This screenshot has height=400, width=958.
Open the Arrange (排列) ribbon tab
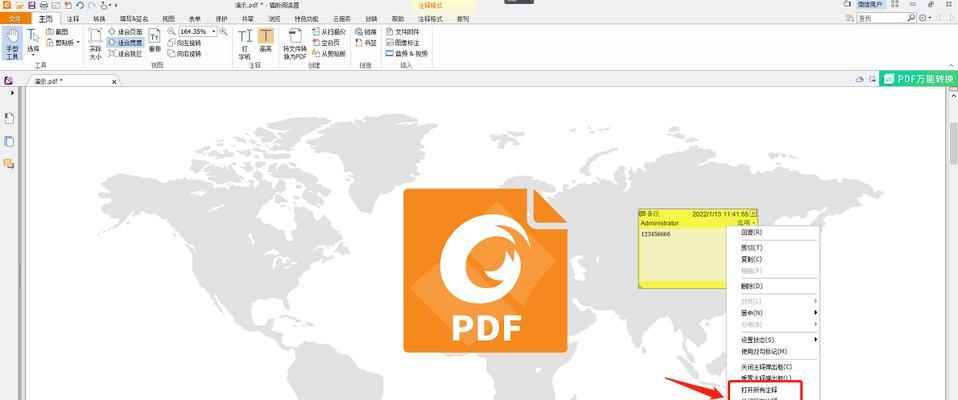tap(463, 19)
